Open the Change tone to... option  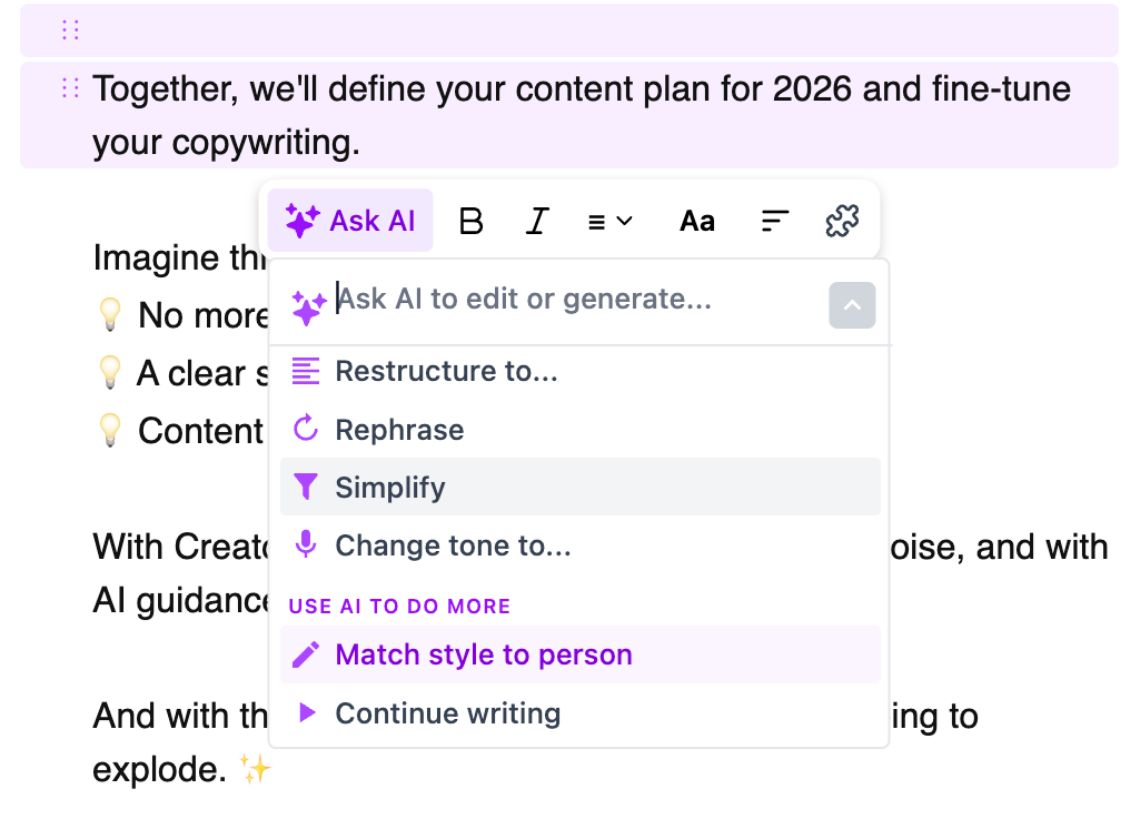[452, 546]
